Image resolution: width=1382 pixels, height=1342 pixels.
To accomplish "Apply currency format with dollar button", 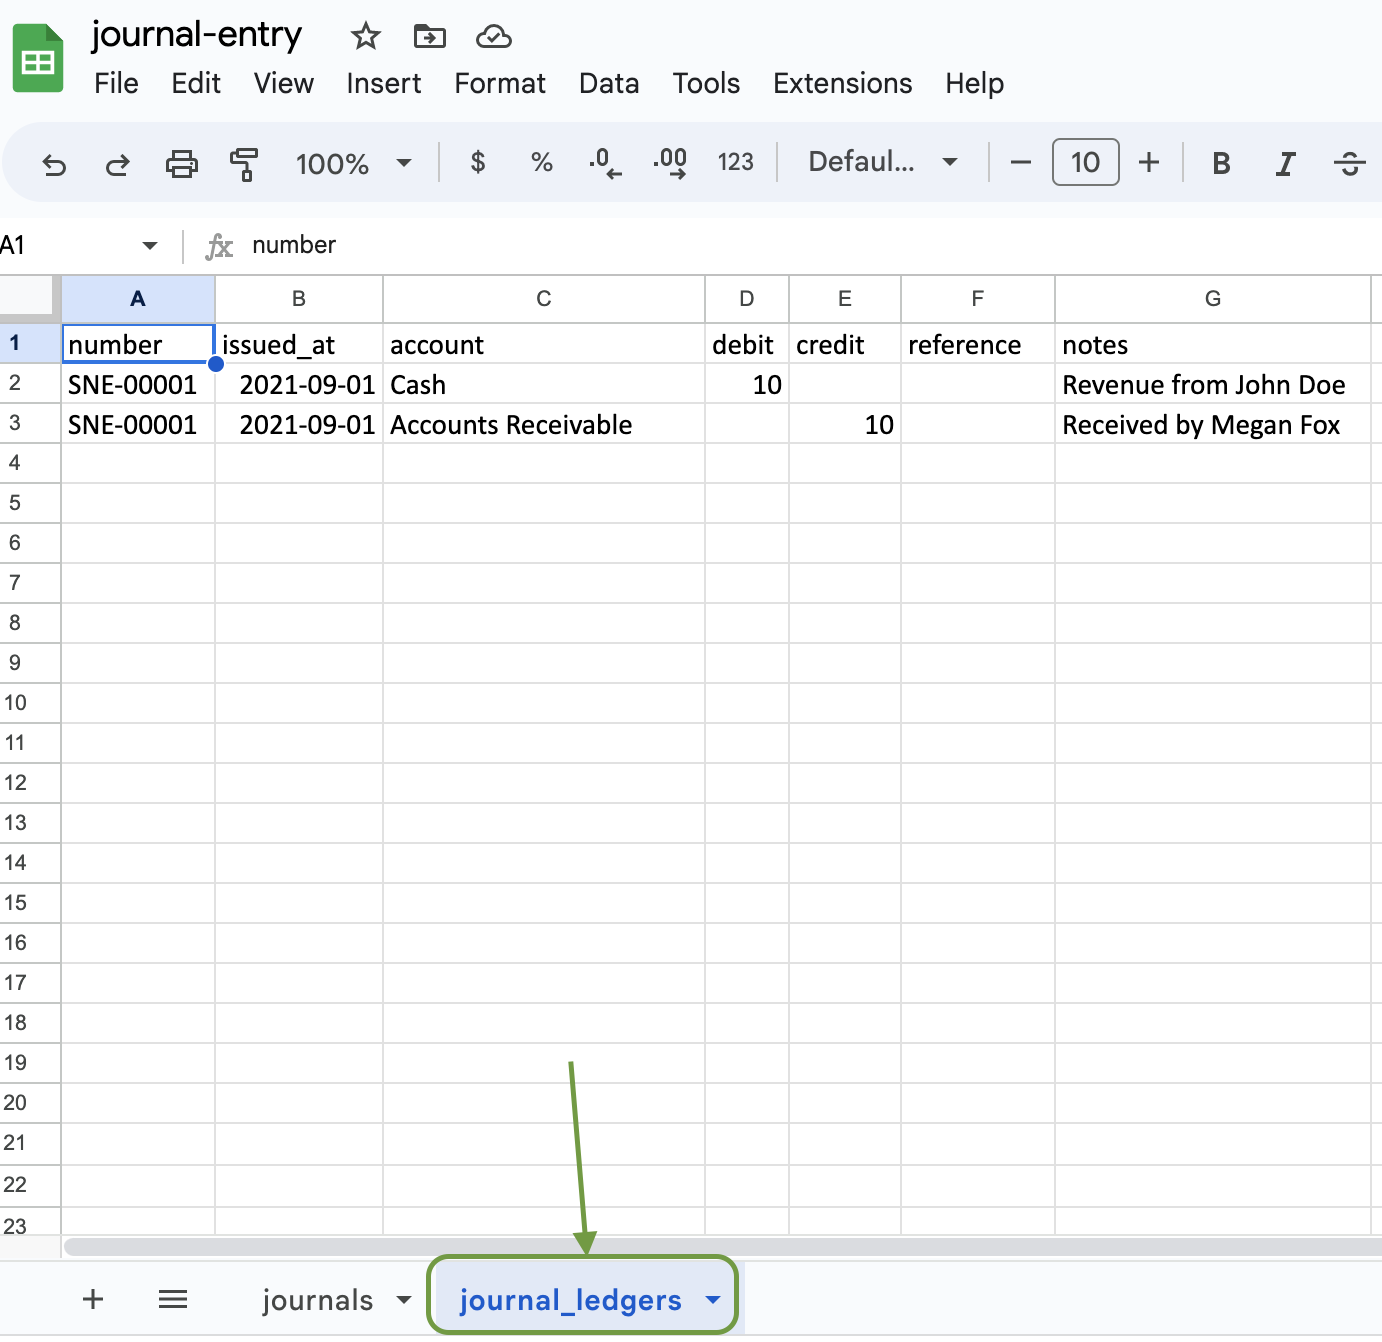I will click(478, 162).
